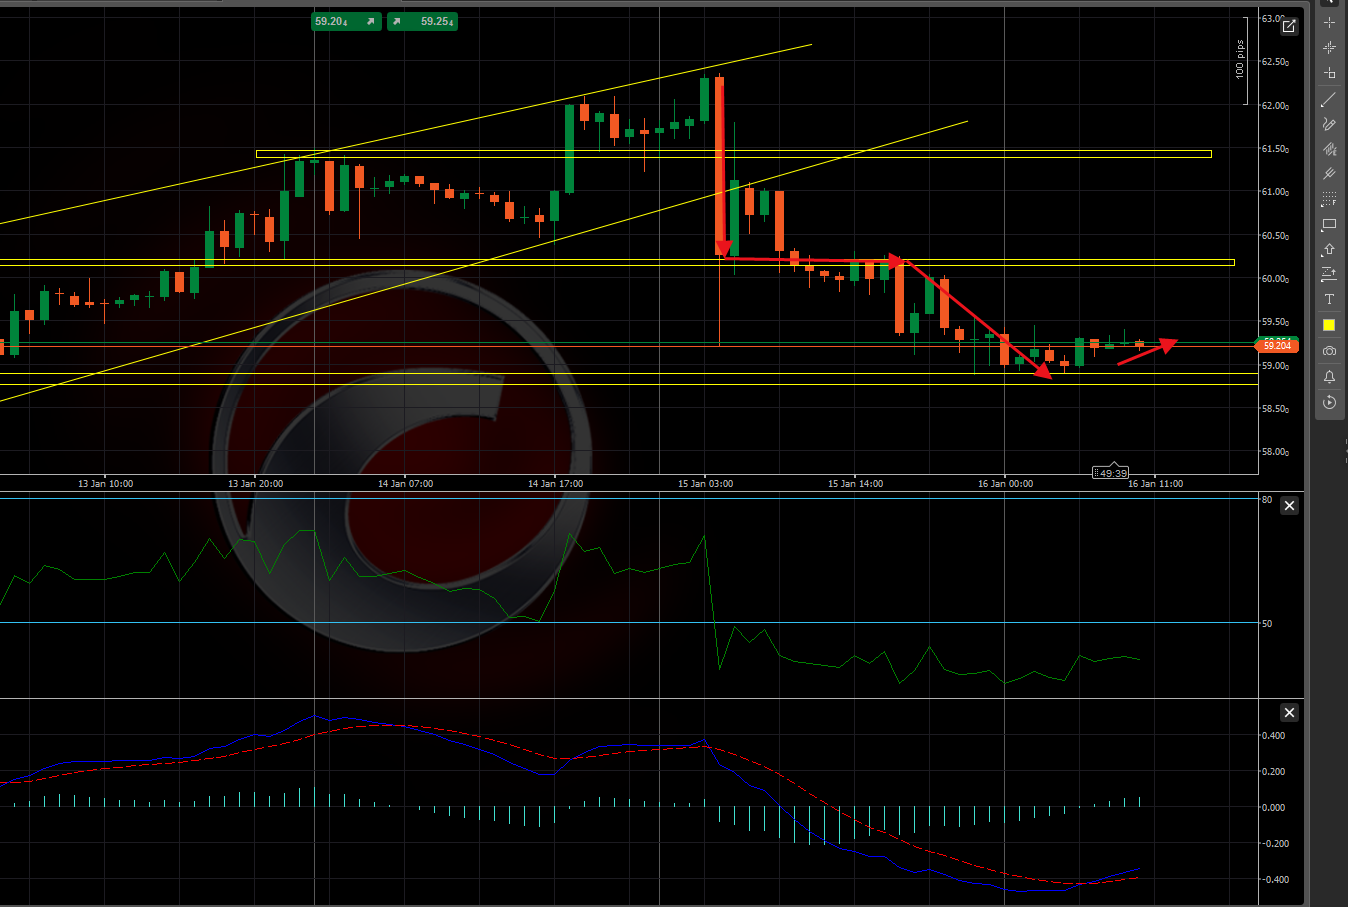The width and height of the screenshot is (1348, 907).
Task: Click the 63.00 price axis label
Action: 1274,19
